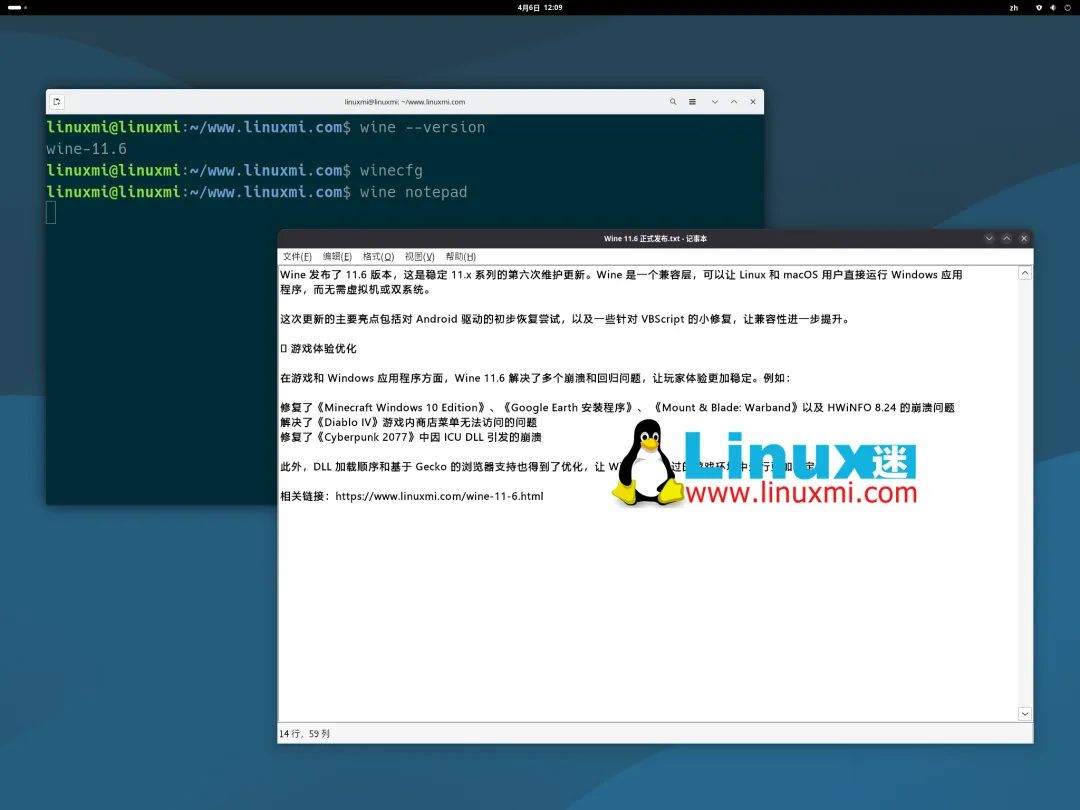This screenshot has width=1080, height=810.
Task: Open the terminal search icon
Action: pyautogui.click(x=673, y=101)
